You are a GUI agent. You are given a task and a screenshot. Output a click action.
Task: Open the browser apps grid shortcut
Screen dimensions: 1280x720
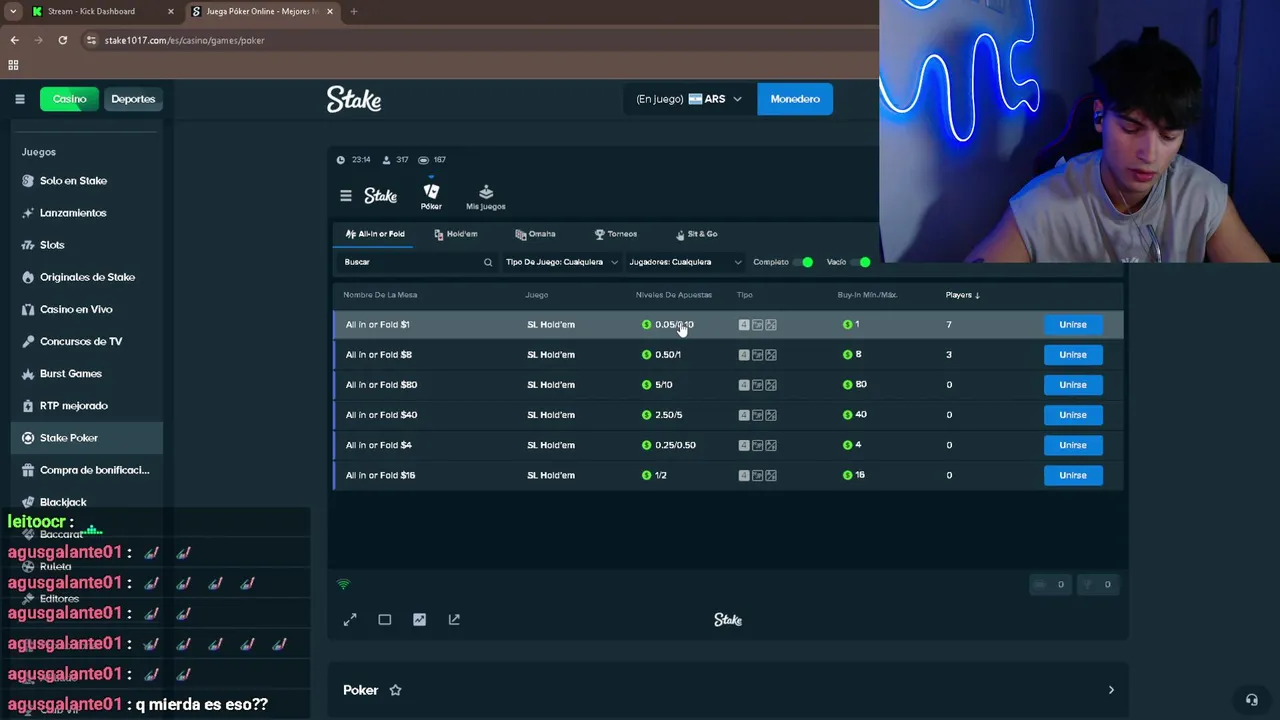click(x=13, y=65)
